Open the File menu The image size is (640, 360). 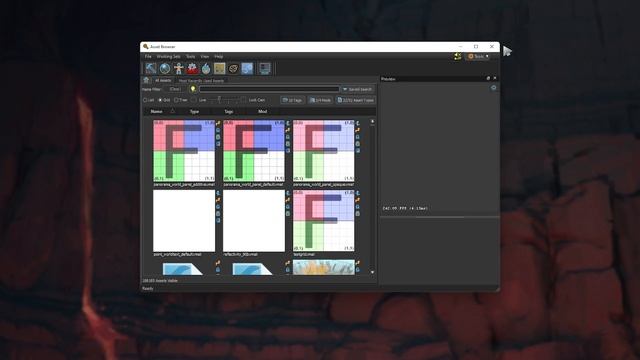point(148,56)
